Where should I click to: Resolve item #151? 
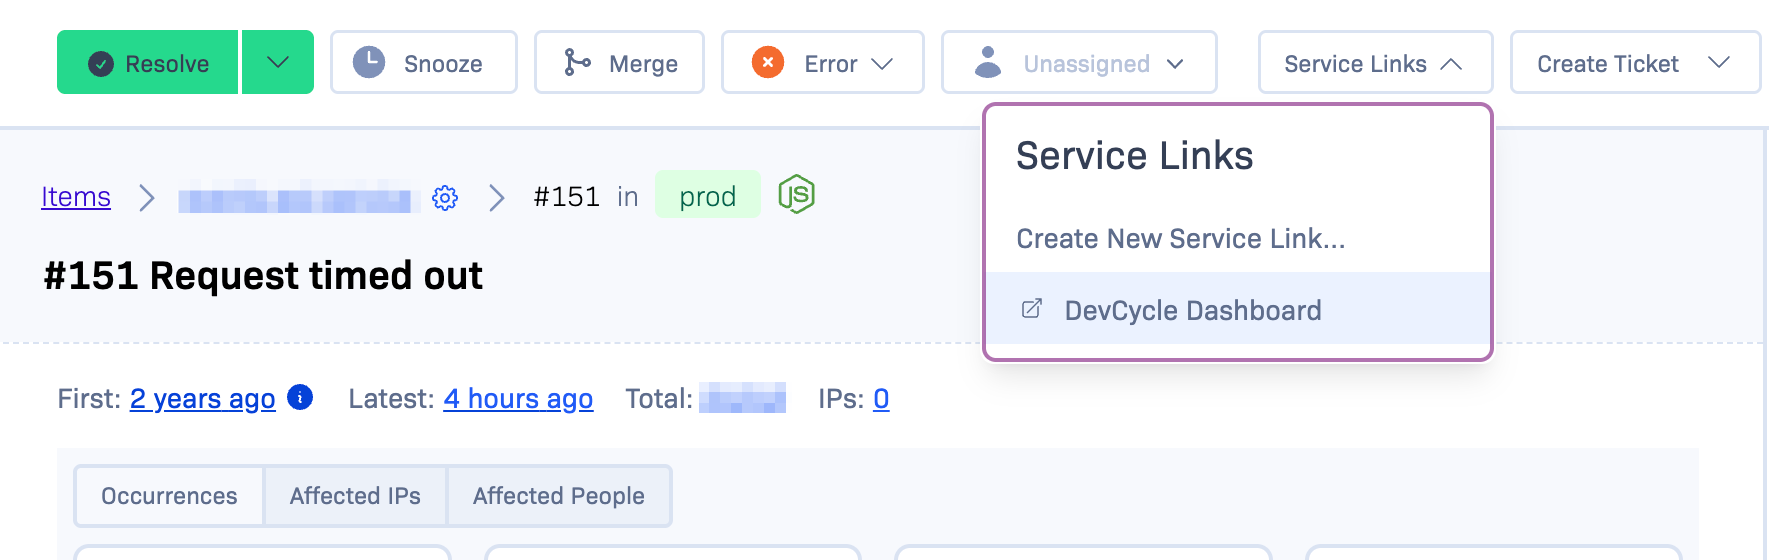point(148,63)
